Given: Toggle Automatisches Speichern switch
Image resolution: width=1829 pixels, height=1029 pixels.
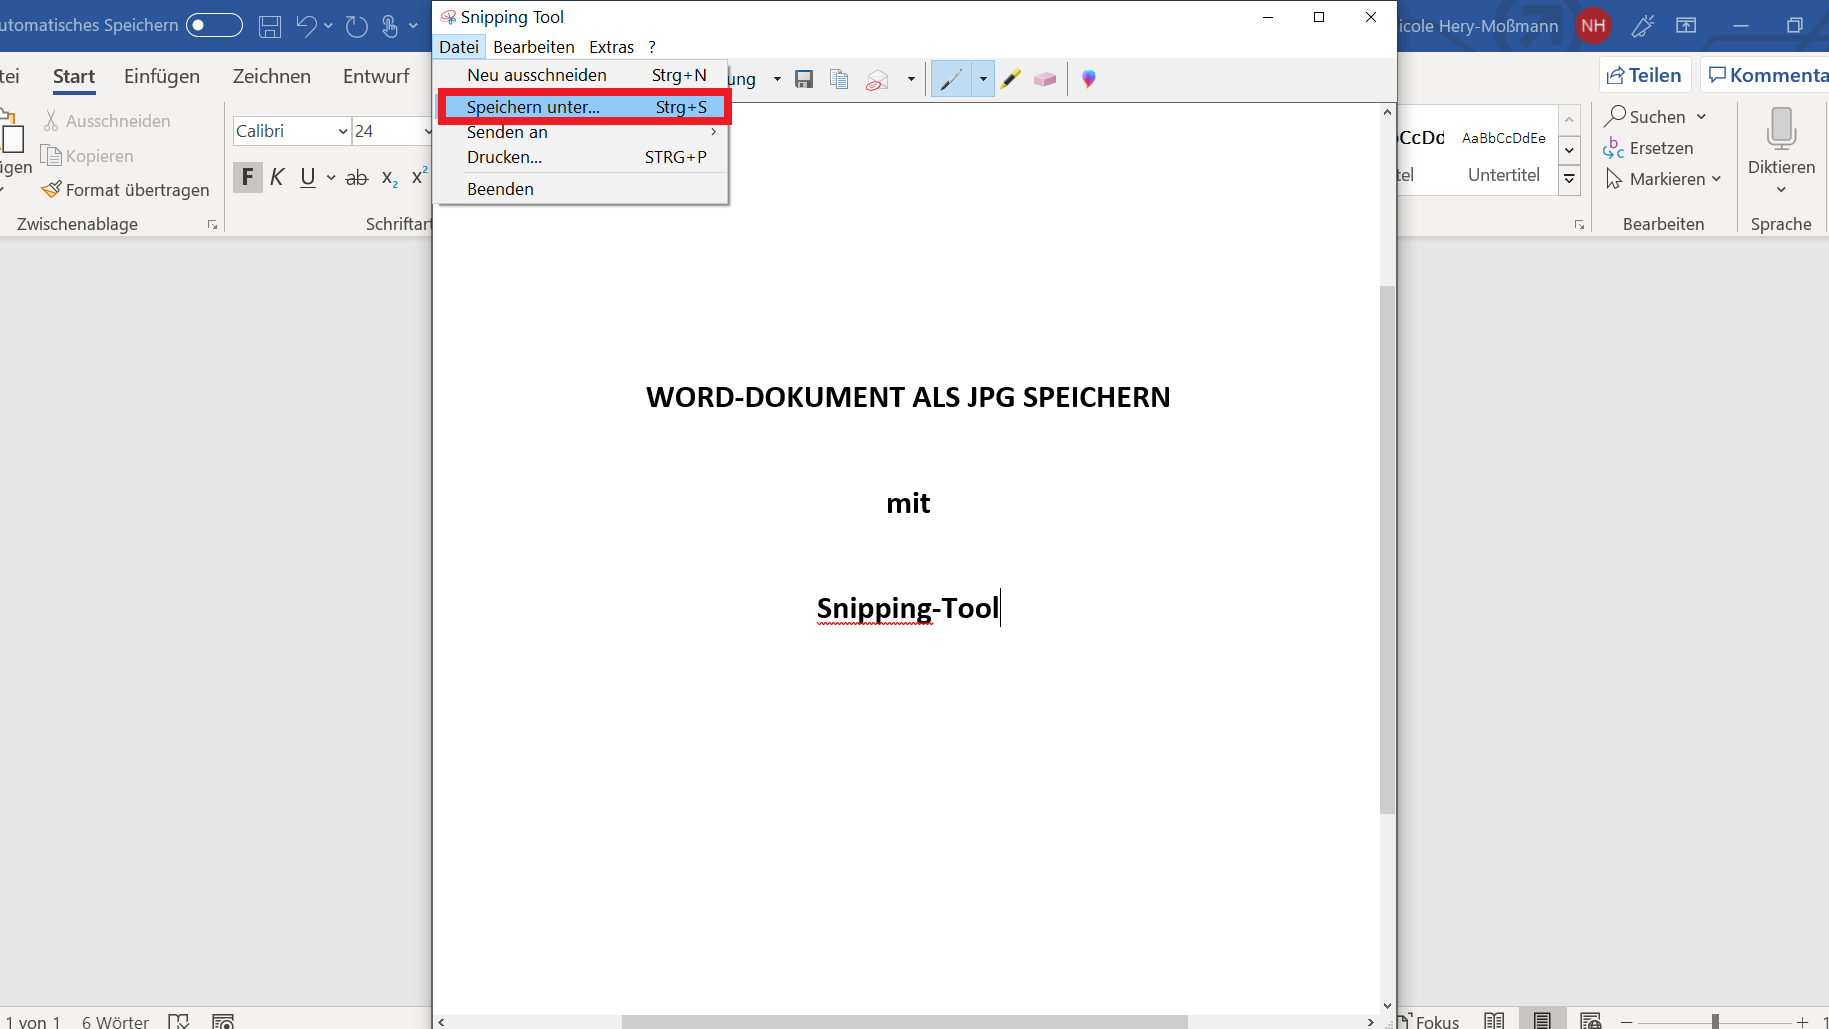Looking at the screenshot, I should coord(214,25).
